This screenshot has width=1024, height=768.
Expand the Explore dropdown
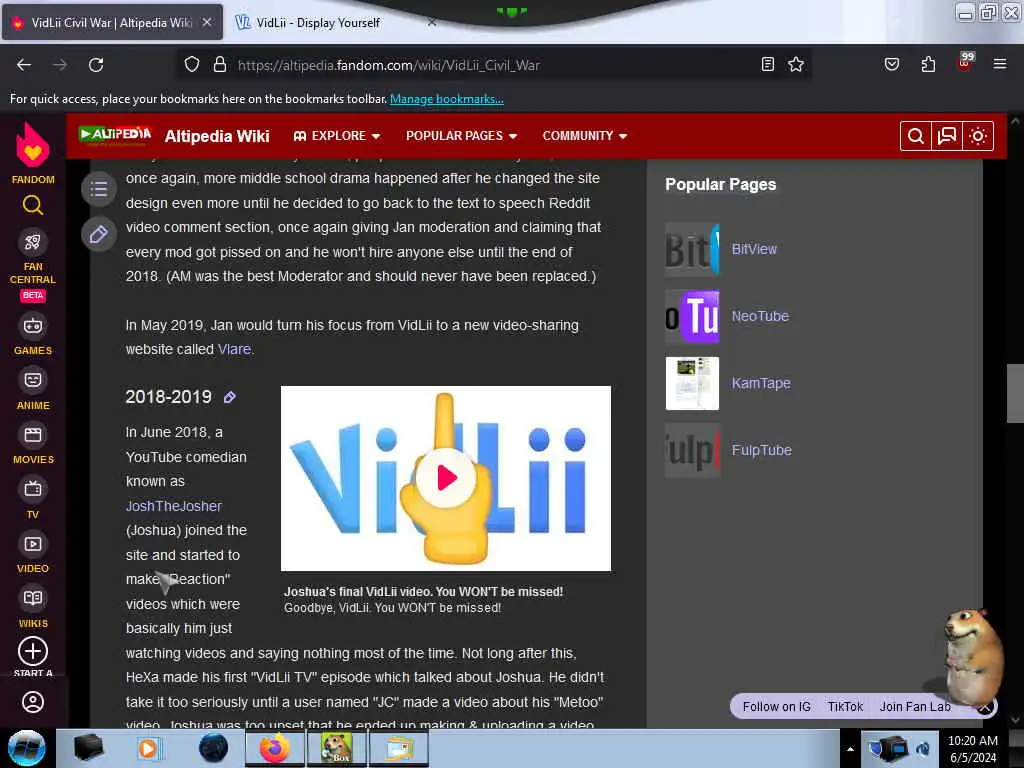[x=336, y=136]
